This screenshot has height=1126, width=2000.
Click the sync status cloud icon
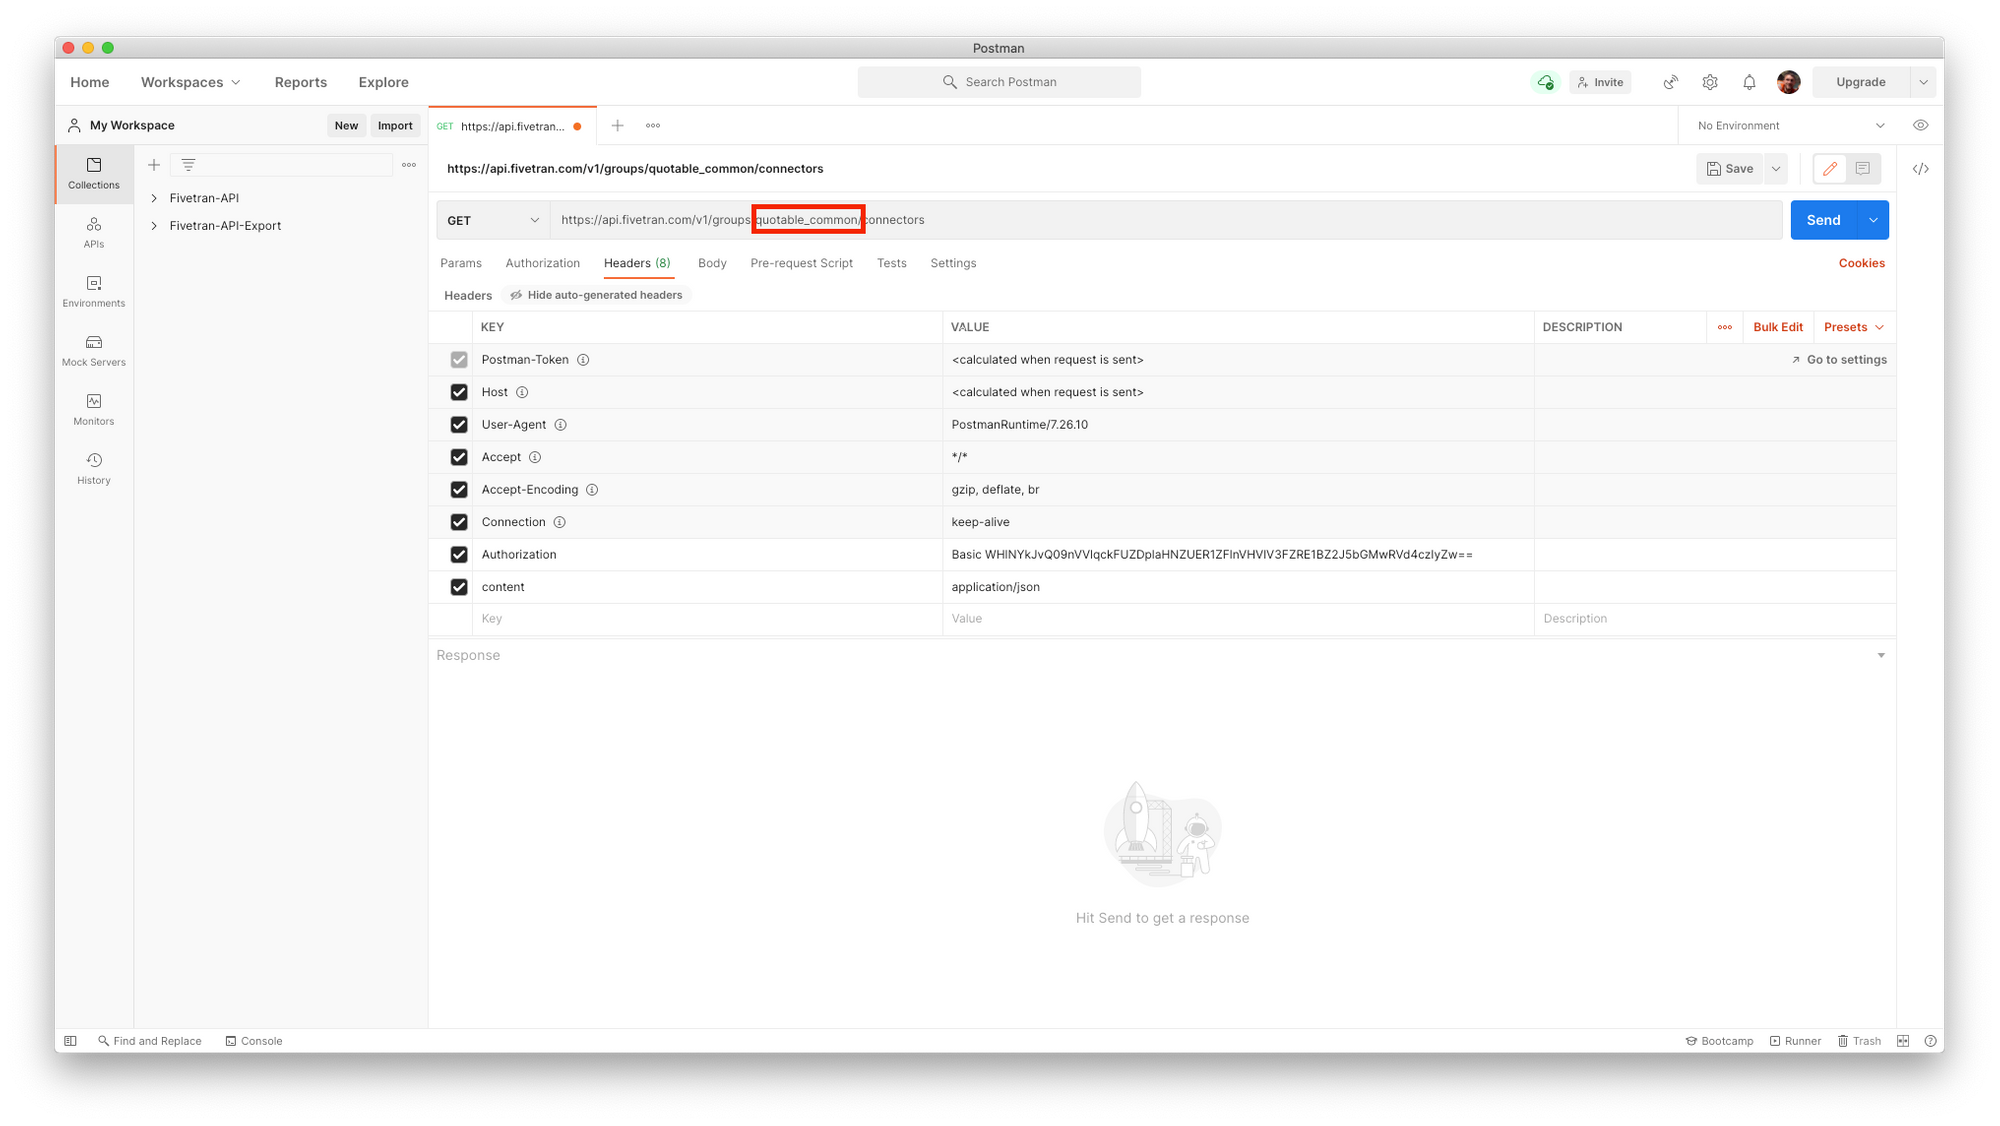(x=1546, y=82)
